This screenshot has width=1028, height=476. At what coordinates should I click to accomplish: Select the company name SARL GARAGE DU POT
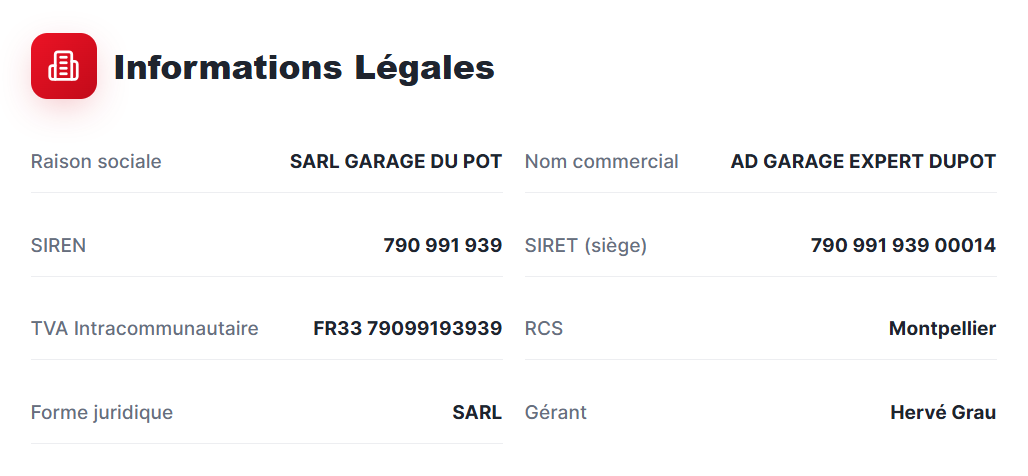coord(395,161)
